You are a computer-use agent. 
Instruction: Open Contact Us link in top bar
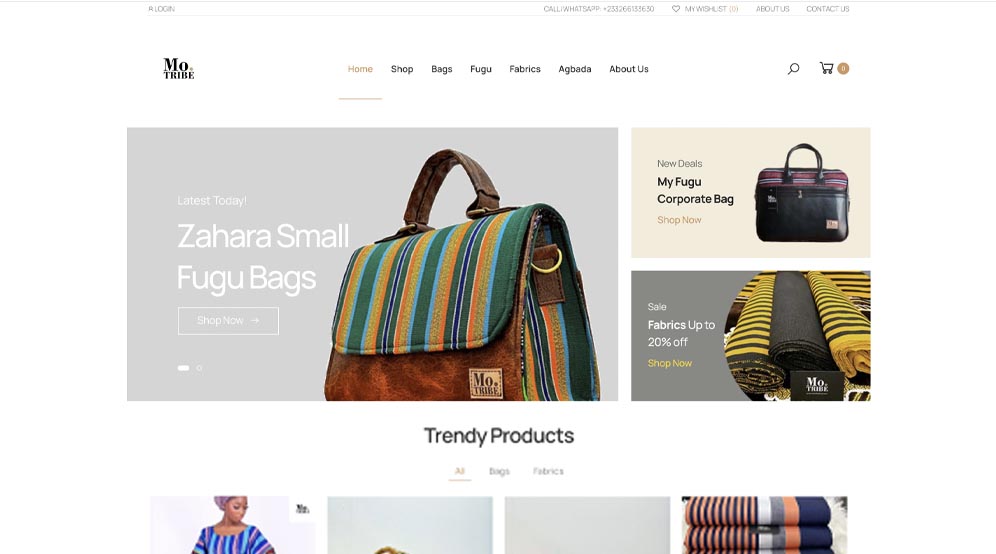pyautogui.click(x=828, y=9)
